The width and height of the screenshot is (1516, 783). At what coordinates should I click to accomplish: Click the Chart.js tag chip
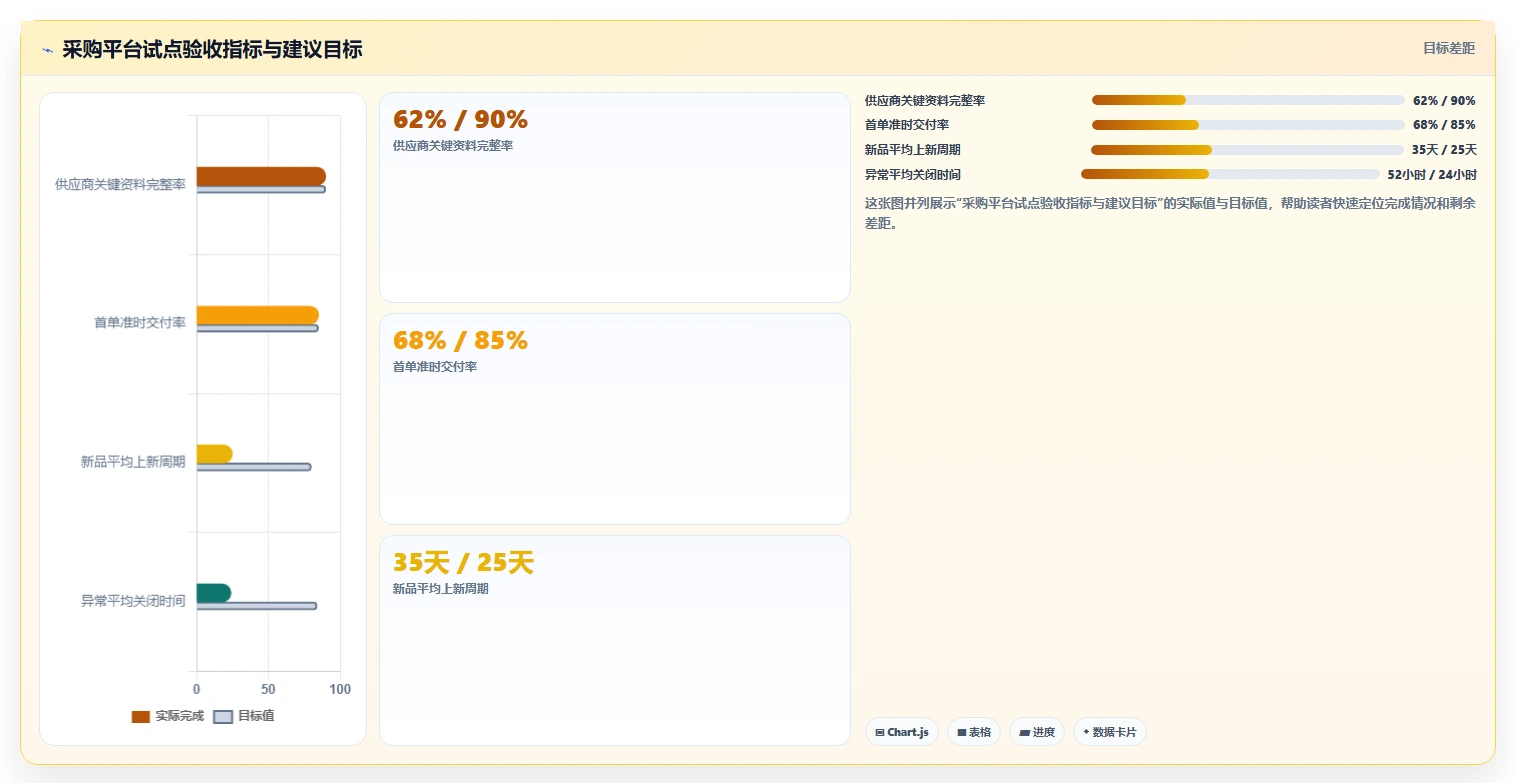(902, 732)
